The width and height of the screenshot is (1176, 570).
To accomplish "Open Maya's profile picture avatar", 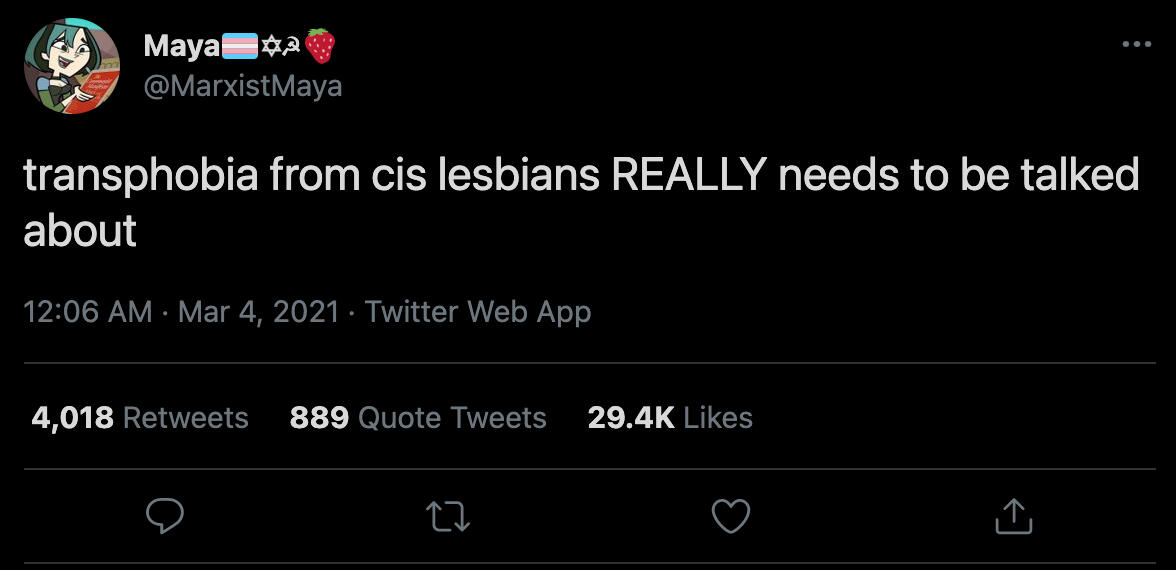I will tap(72, 65).
